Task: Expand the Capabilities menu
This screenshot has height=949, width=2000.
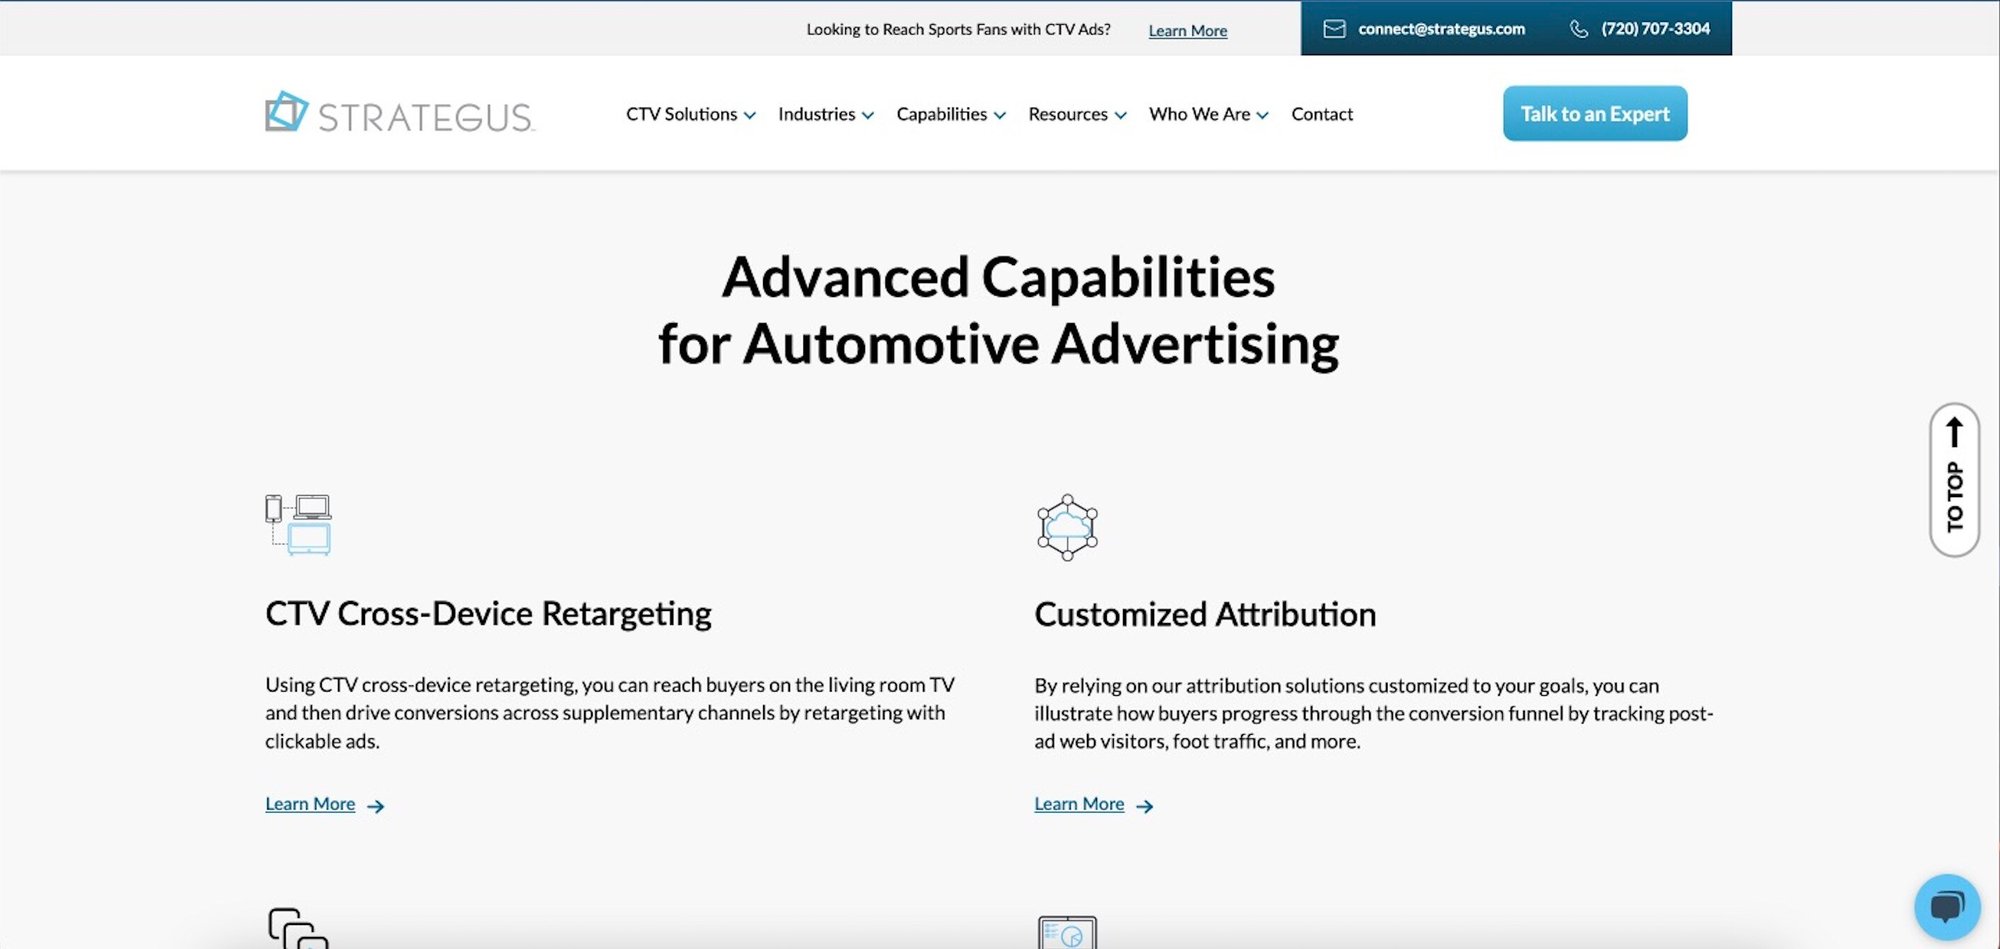Action: pos(950,114)
